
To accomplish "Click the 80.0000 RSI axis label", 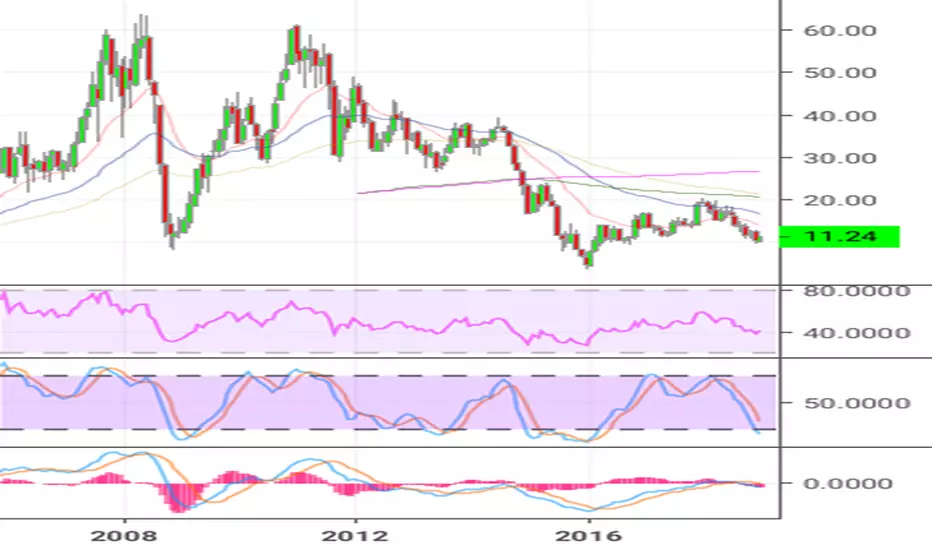I will click(x=857, y=291).
